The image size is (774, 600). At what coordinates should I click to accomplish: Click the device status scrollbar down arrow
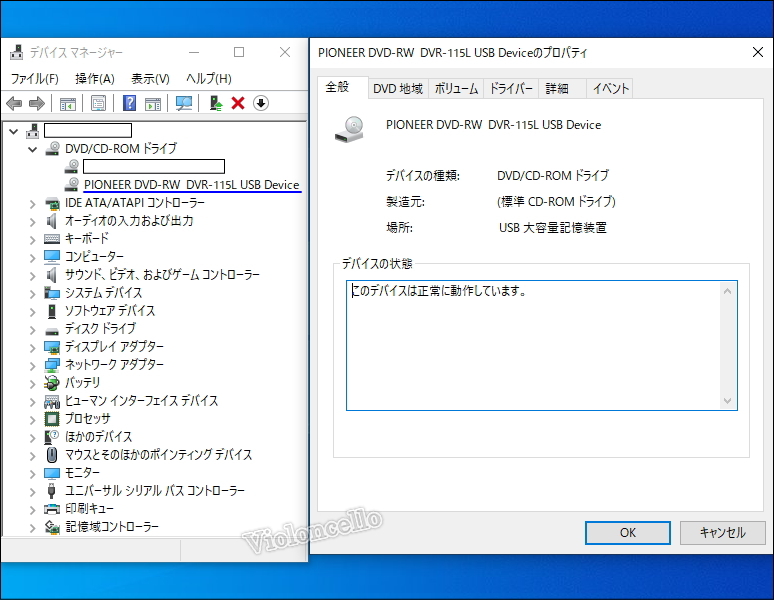[x=727, y=401]
